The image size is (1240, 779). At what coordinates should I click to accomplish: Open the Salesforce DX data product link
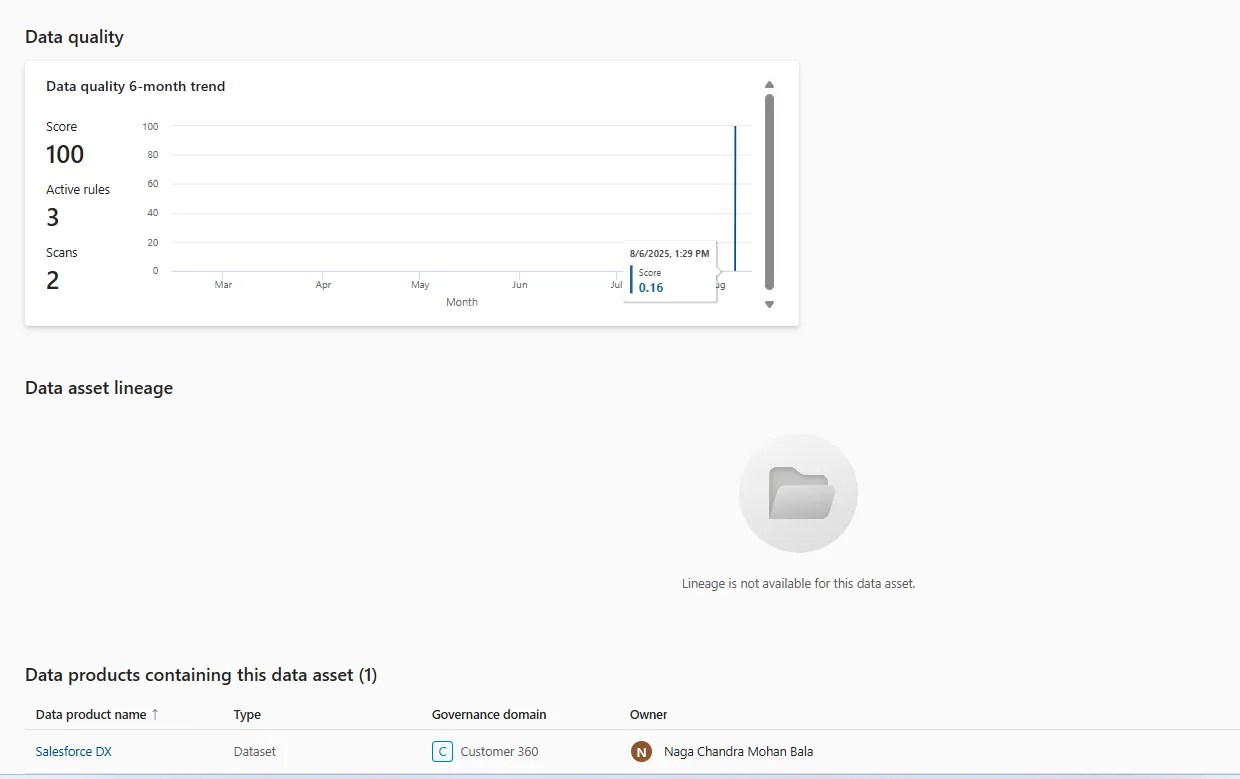tap(73, 751)
